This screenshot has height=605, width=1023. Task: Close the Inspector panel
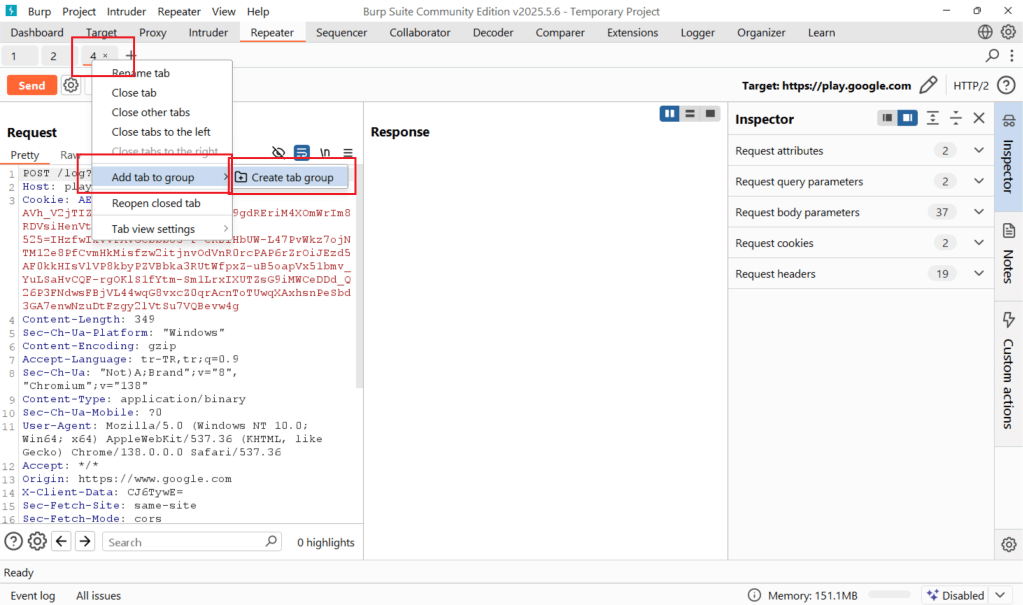click(979, 118)
